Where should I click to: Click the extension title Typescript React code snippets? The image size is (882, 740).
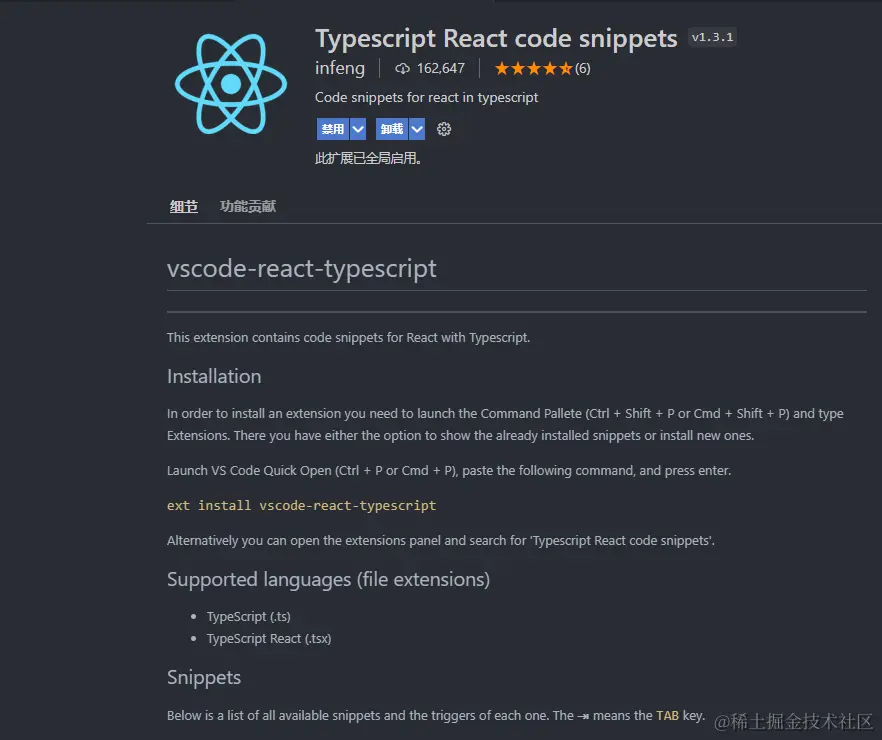click(496, 39)
